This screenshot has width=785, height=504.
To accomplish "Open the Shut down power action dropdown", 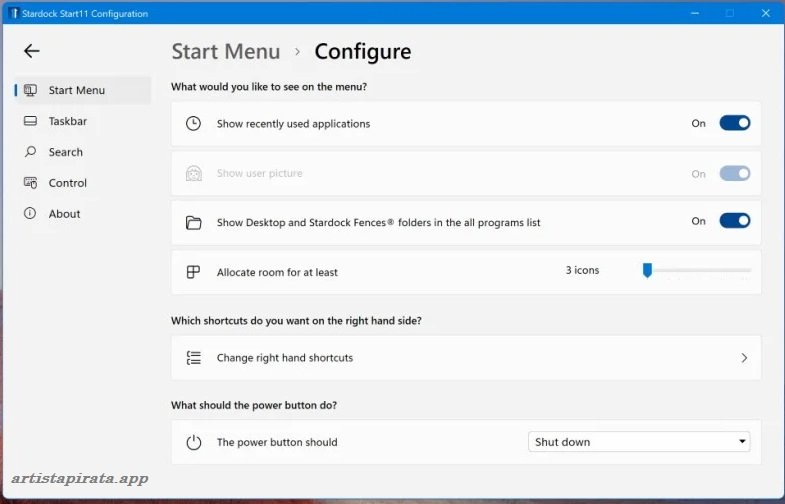I will pos(638,442).
